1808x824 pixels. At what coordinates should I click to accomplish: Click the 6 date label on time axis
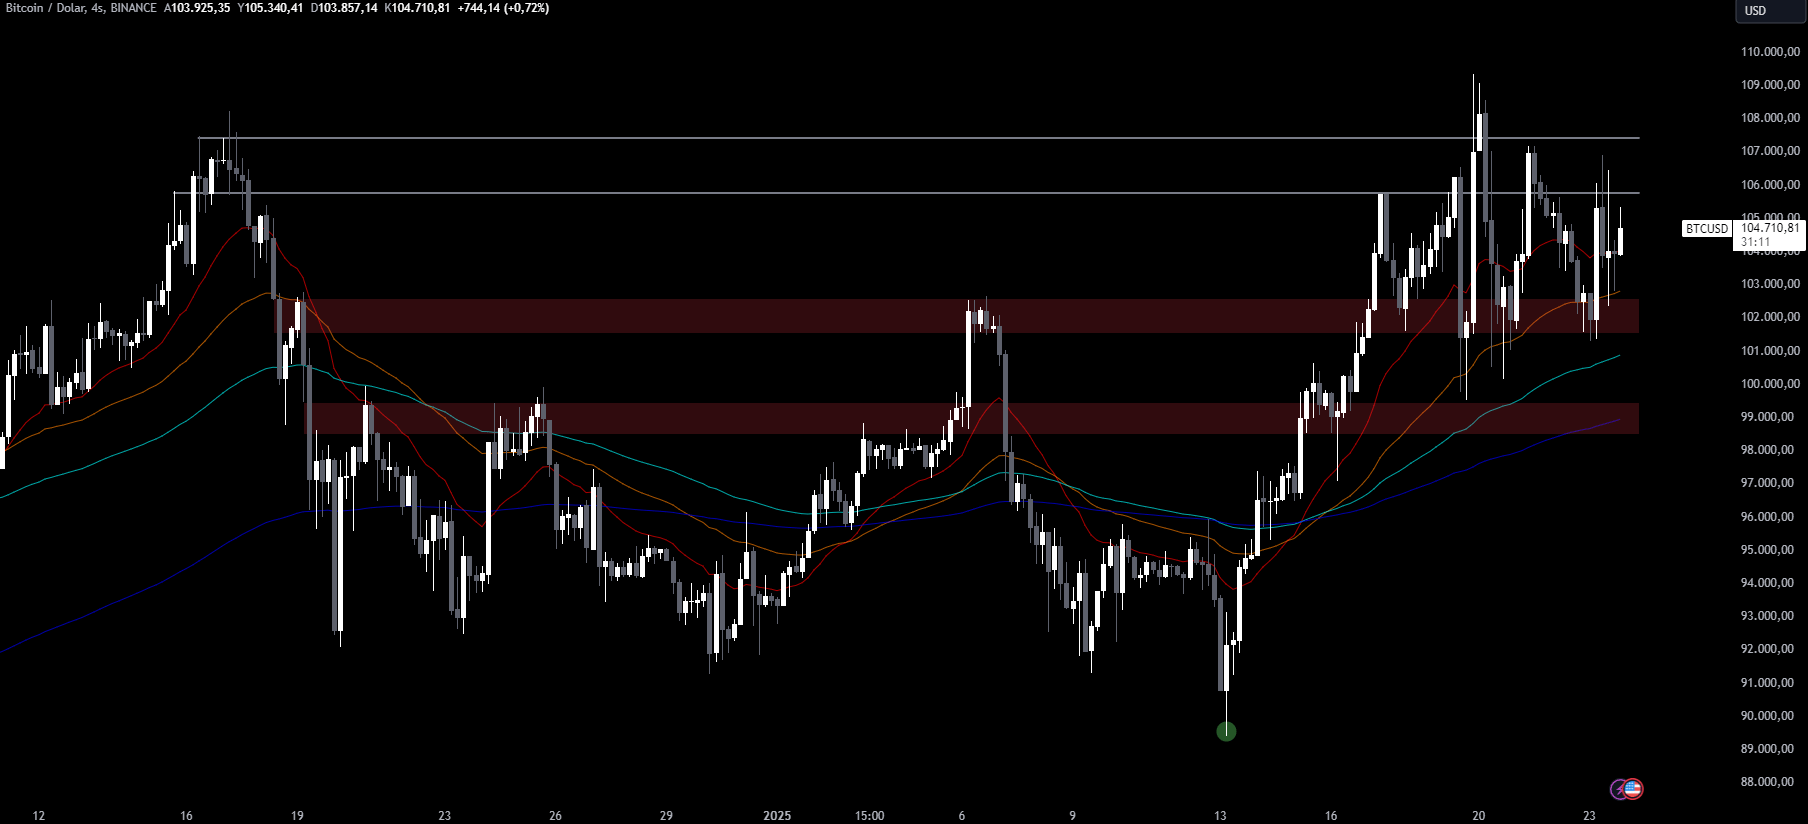click(962, 816)
